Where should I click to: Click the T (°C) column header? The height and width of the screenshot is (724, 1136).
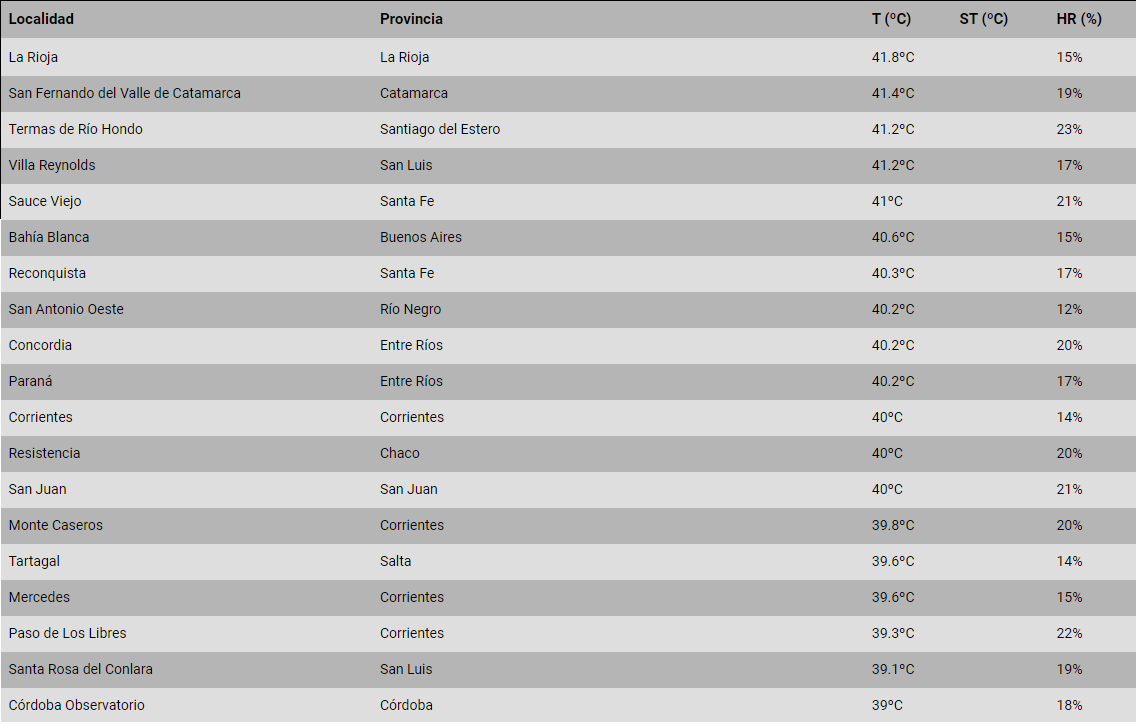point(891,19)
